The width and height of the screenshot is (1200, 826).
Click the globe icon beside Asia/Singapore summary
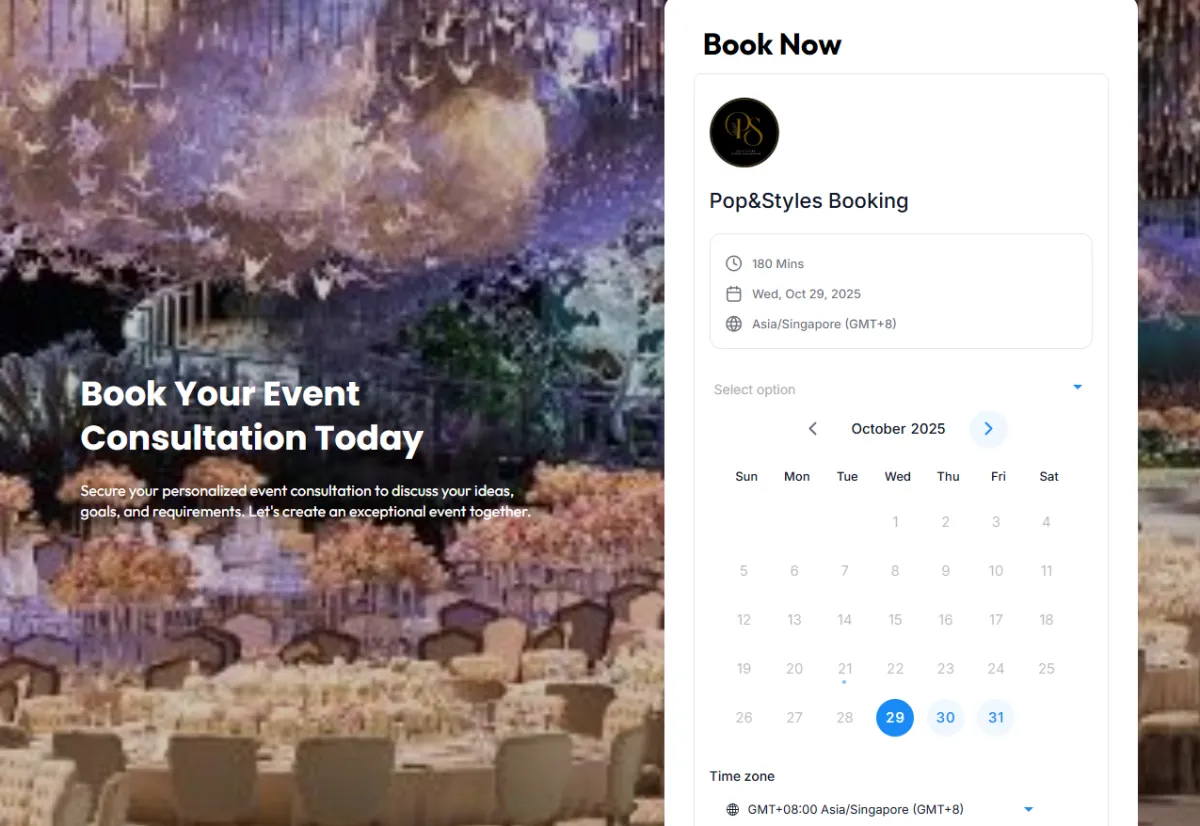(x=734, y=324)
